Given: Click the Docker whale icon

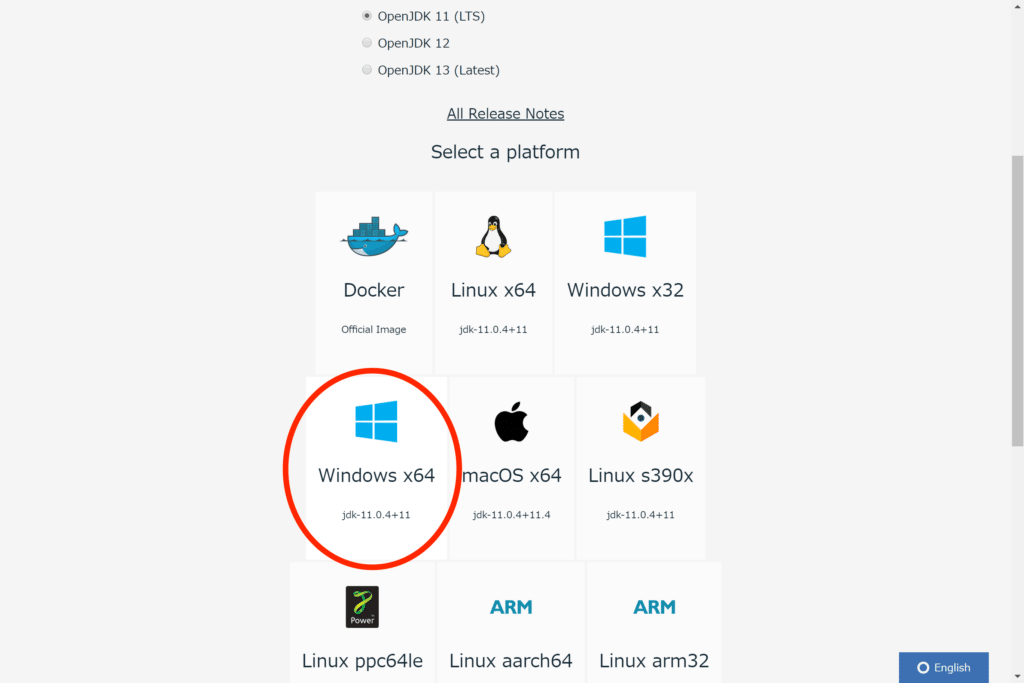Looking at the screenshot, I should click(x=374, y=236).
